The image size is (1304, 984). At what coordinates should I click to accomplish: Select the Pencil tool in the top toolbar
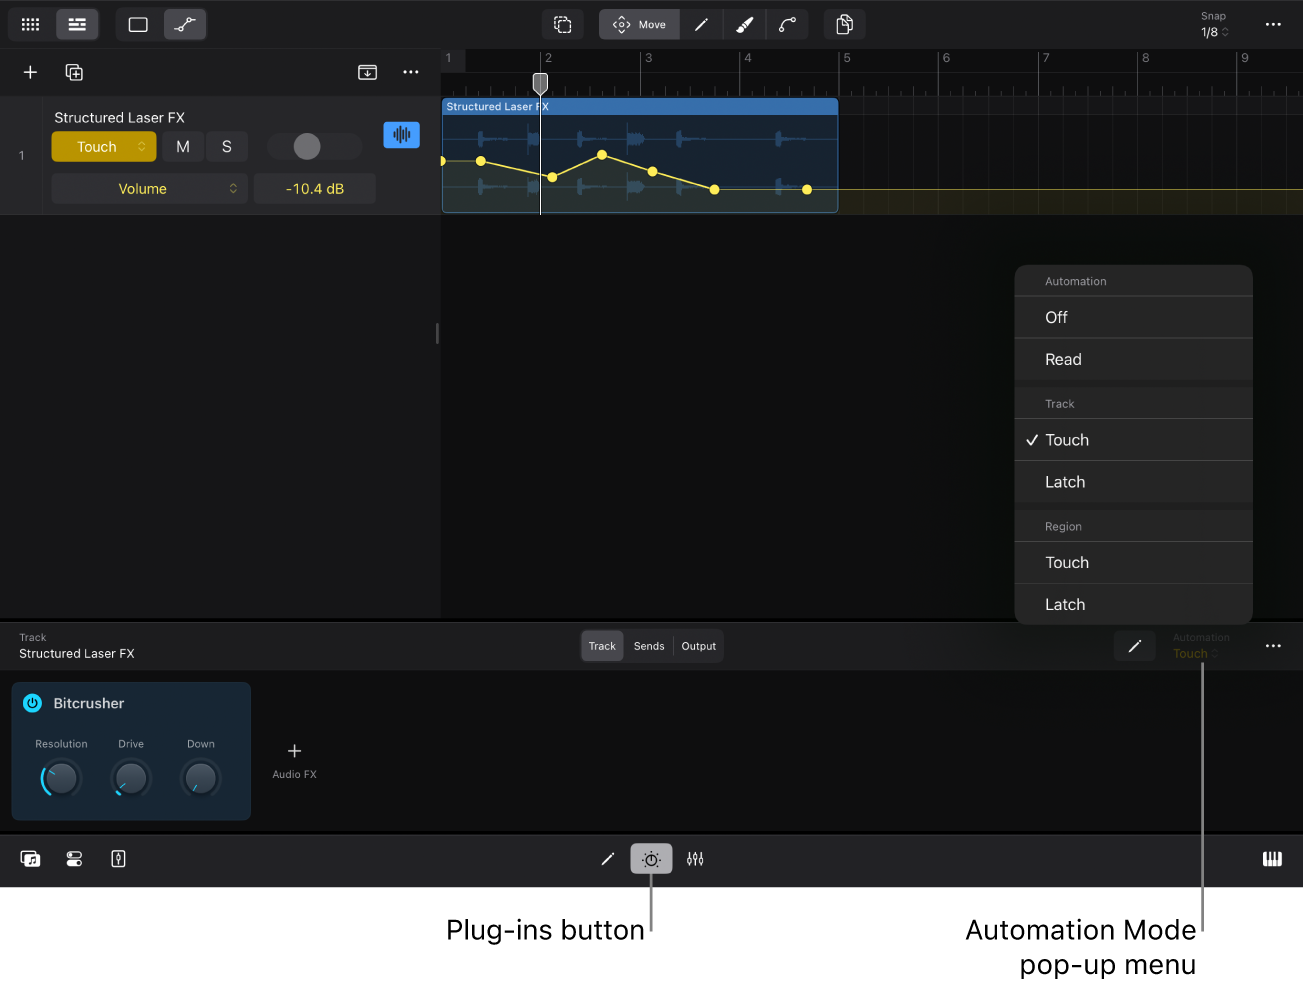pyautogui.click(x=701, y=24)
